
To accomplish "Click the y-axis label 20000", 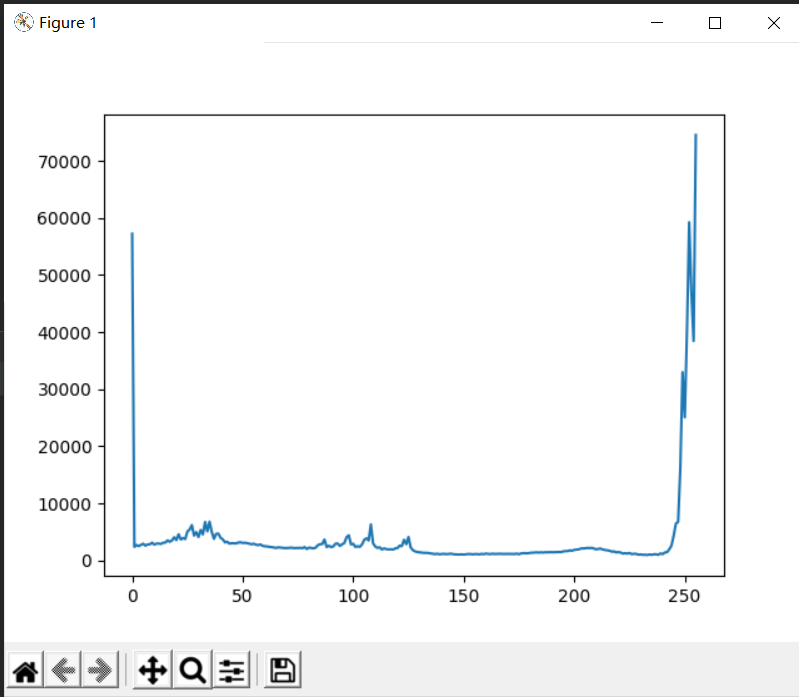I will coord(64,447).
